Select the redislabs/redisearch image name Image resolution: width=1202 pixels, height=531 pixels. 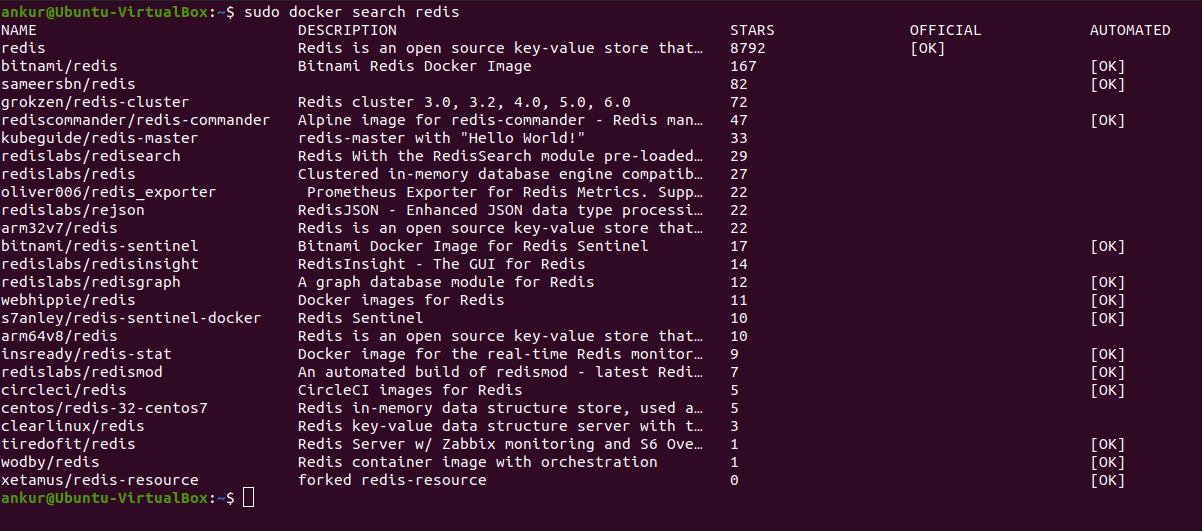pyautogui.click(x=91, y=156)
